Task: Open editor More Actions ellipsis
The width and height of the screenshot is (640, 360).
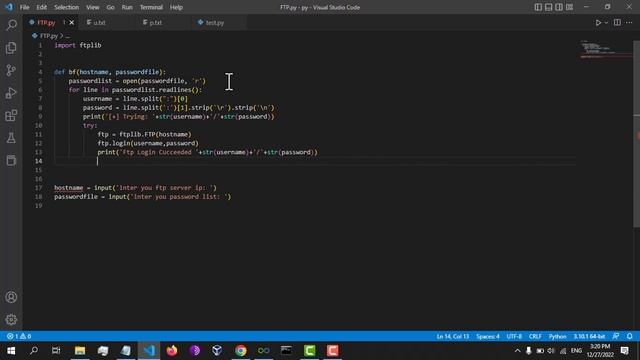Action: click(629, 23)
